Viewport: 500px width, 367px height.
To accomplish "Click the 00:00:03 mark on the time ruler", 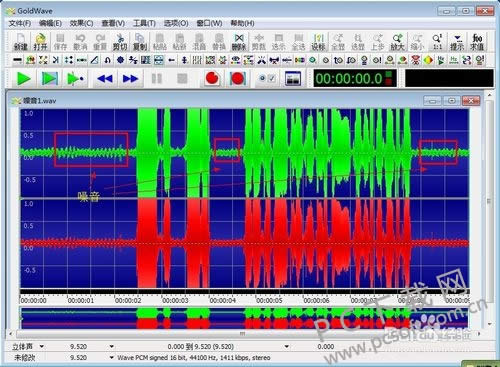I will click(175, 301).
